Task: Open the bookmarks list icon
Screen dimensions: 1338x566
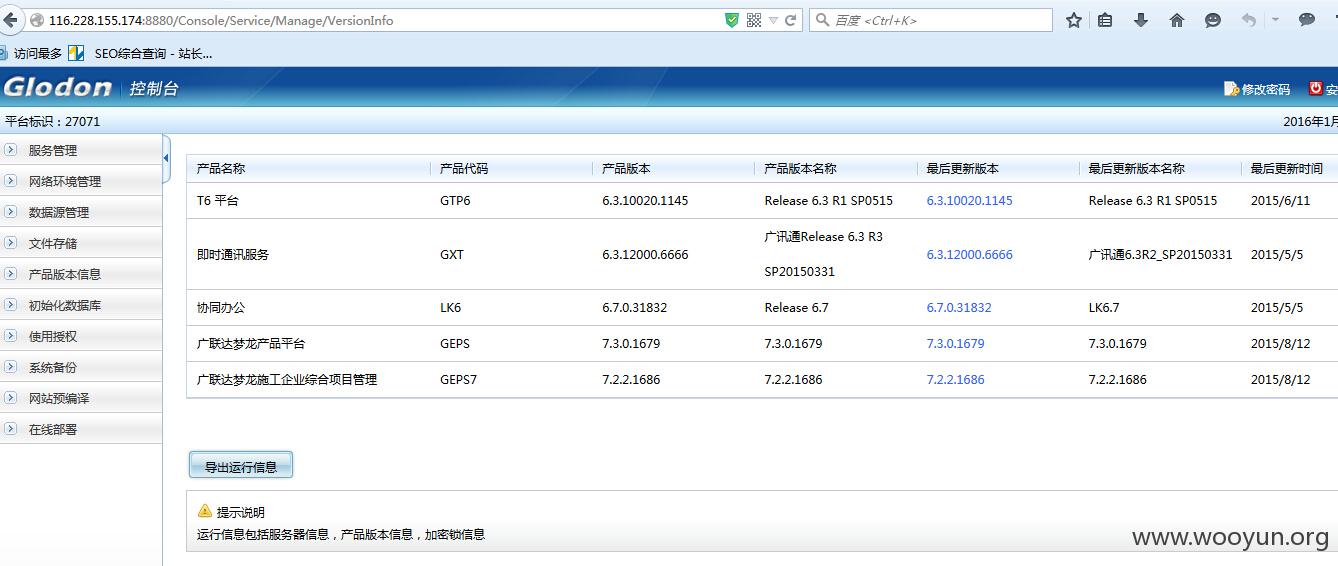Action: [x=1105, y=20]
